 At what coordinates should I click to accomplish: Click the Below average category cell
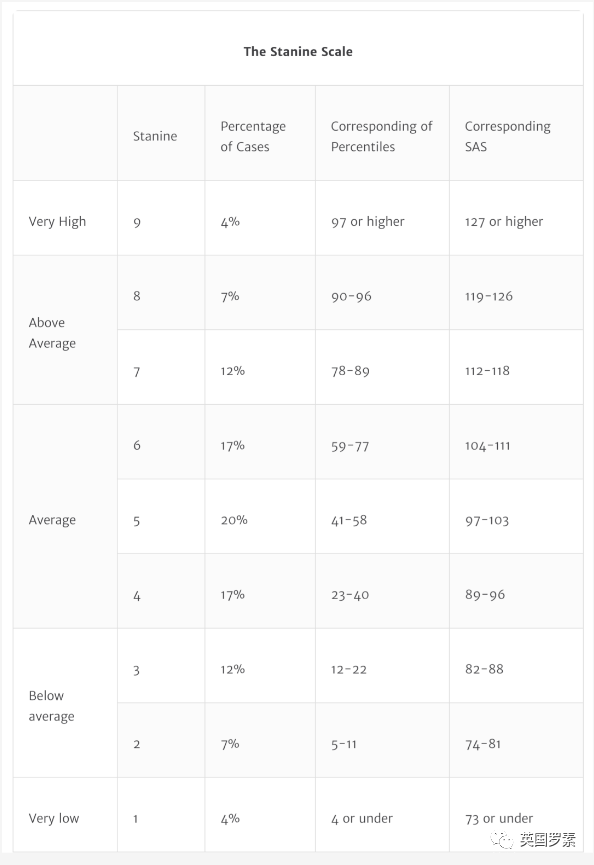point(51,706)
